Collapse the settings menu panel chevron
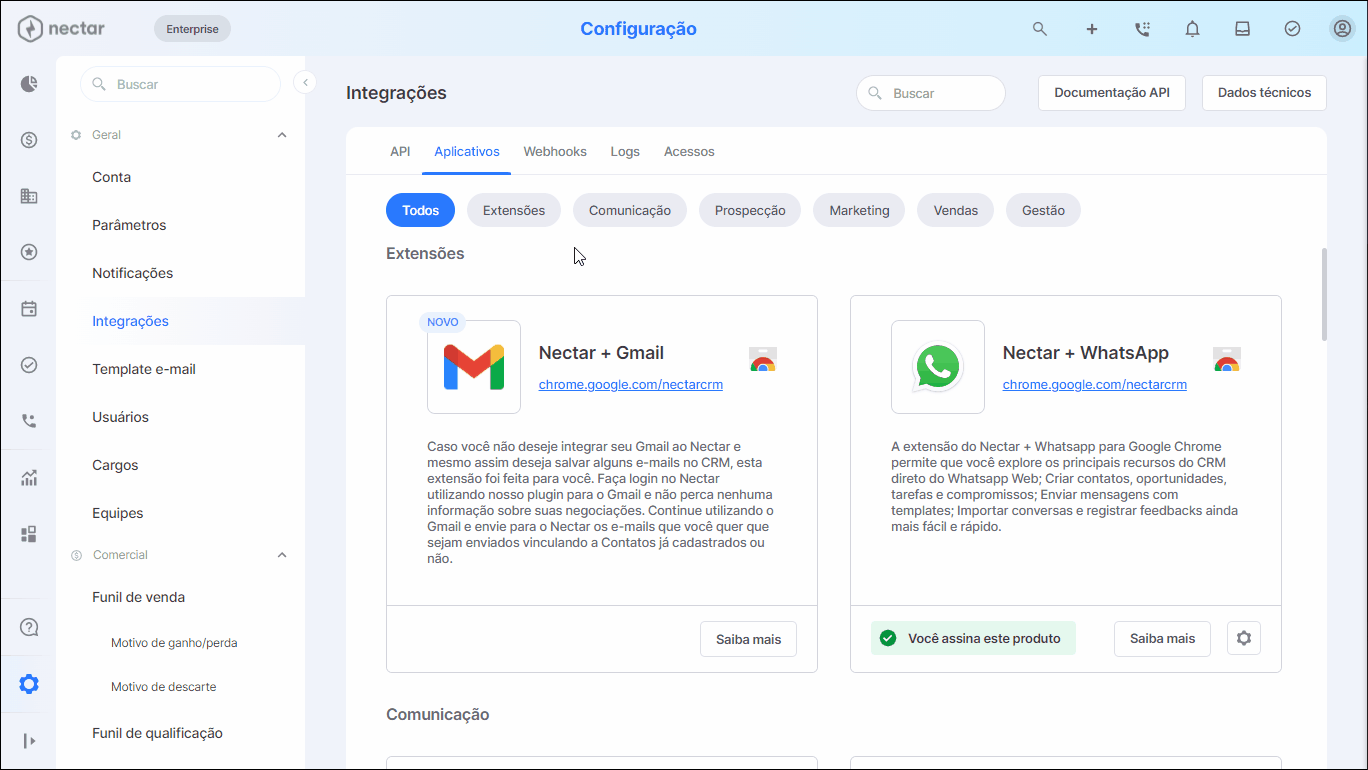The width and height of the screenshot is (1368, 770). pos(305,83)
